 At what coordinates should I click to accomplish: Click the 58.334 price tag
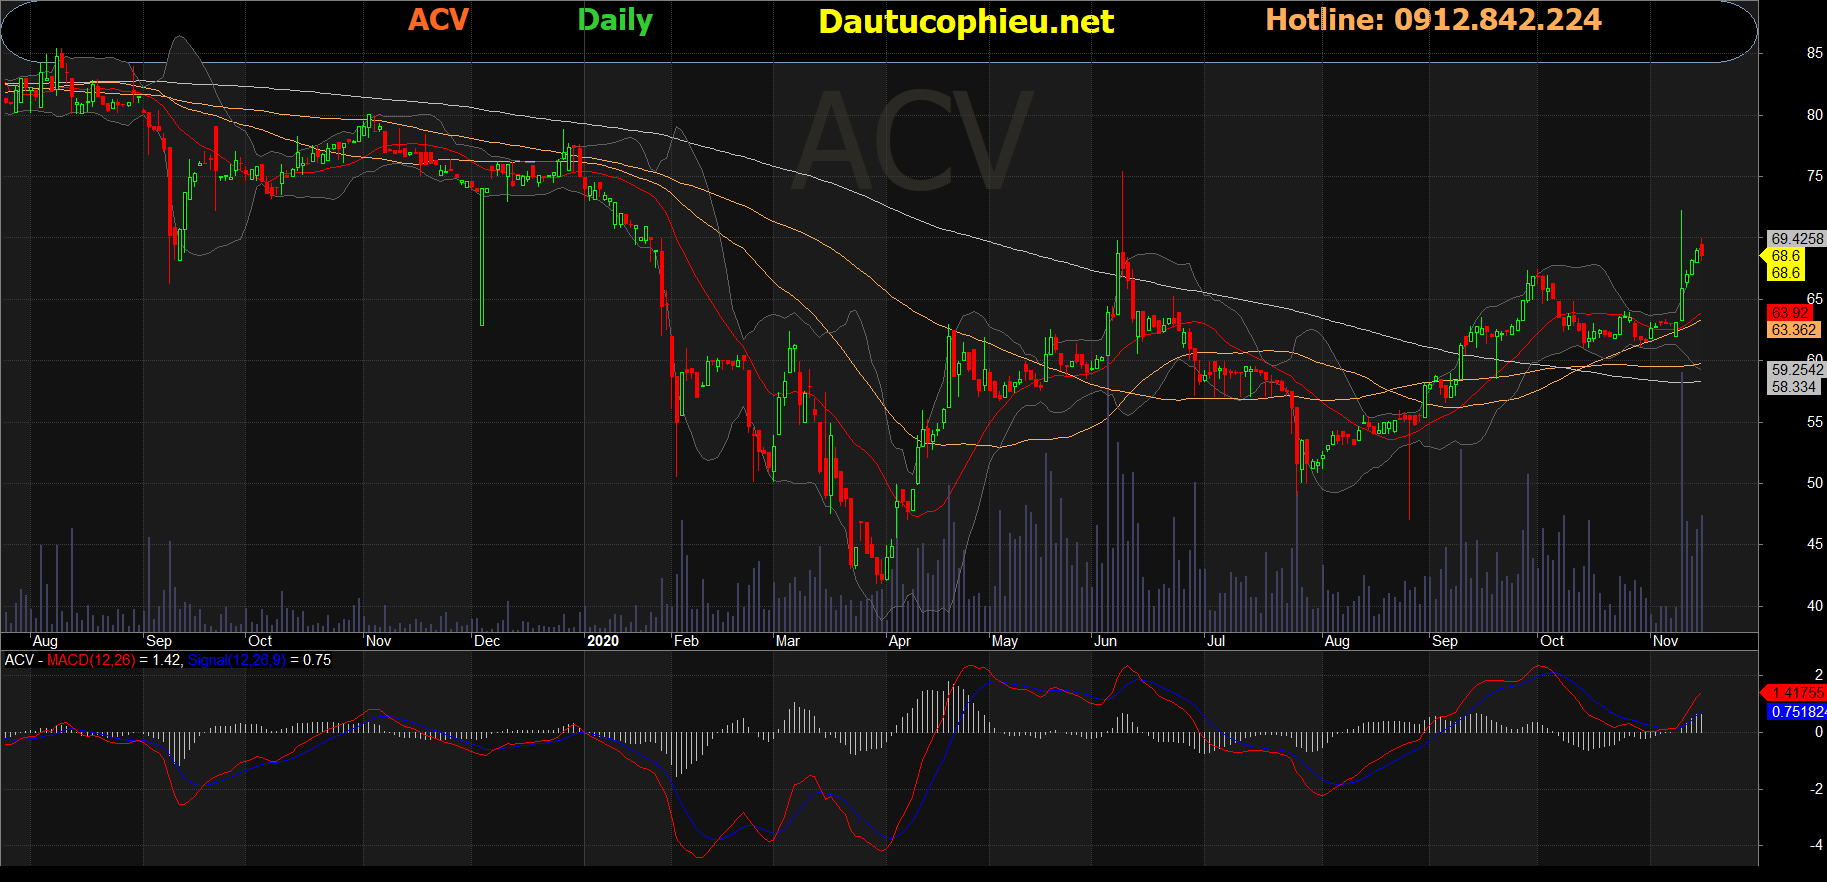click(1793, 387)
